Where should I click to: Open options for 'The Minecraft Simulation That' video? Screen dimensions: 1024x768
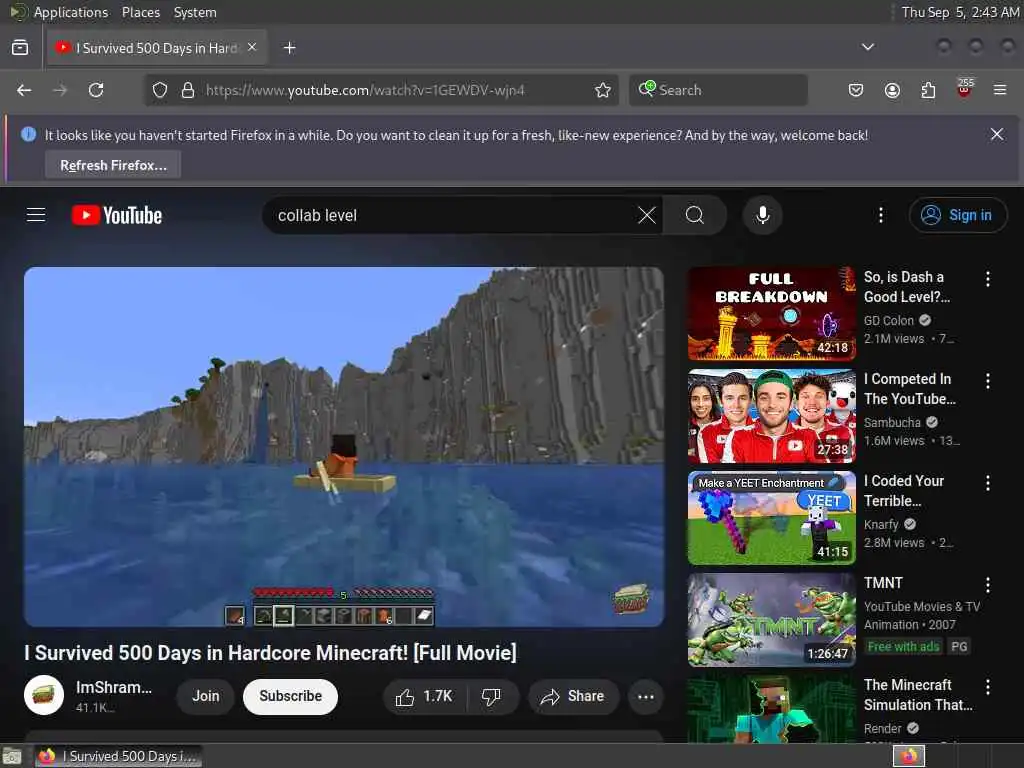coord(987,686)
